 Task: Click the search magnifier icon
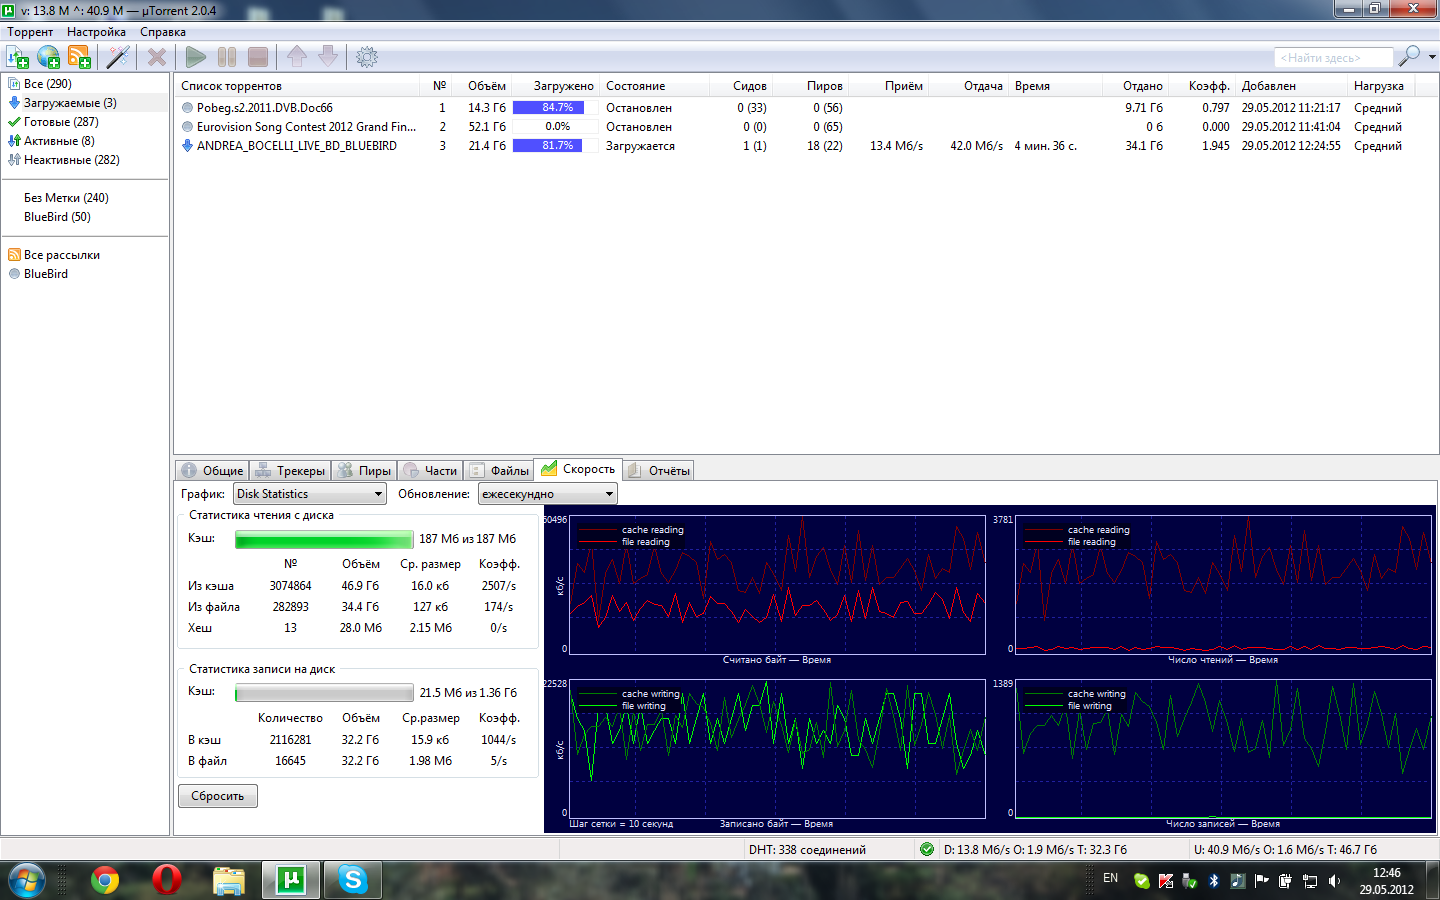[x=1409, y=57]
